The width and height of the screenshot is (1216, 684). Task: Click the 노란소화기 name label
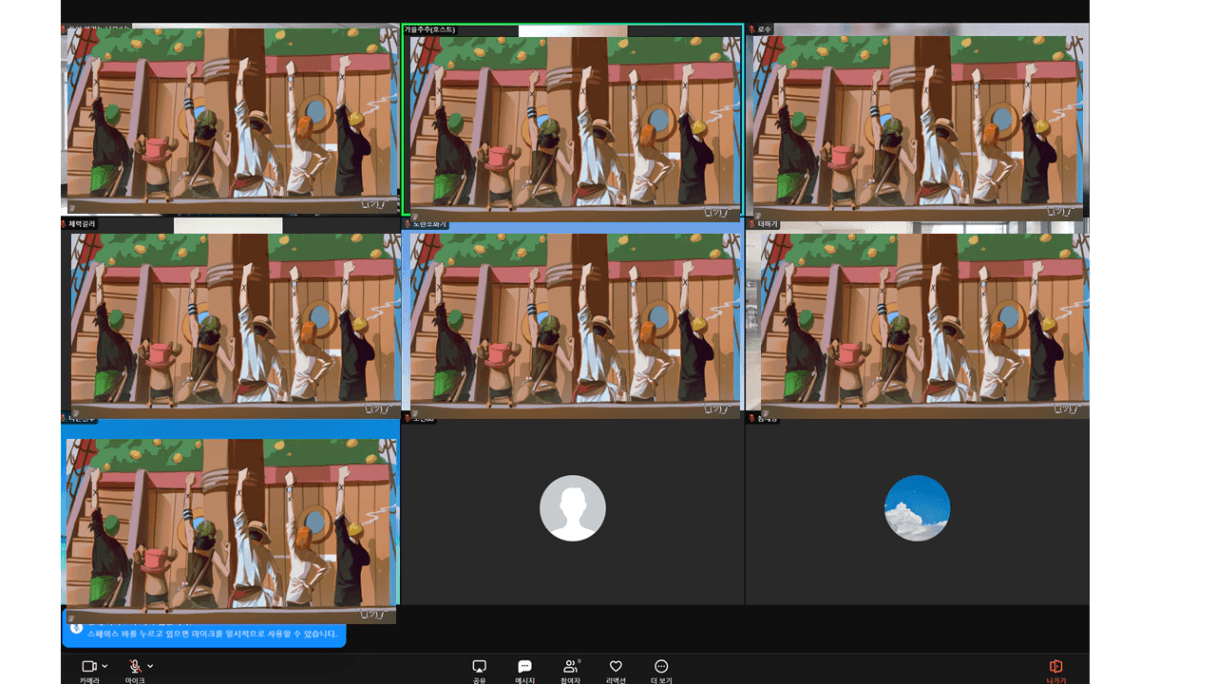[426, 224]
